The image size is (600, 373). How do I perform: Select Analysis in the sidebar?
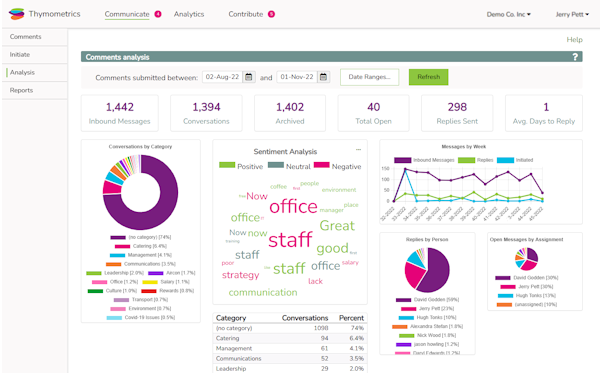coord(35,72)
